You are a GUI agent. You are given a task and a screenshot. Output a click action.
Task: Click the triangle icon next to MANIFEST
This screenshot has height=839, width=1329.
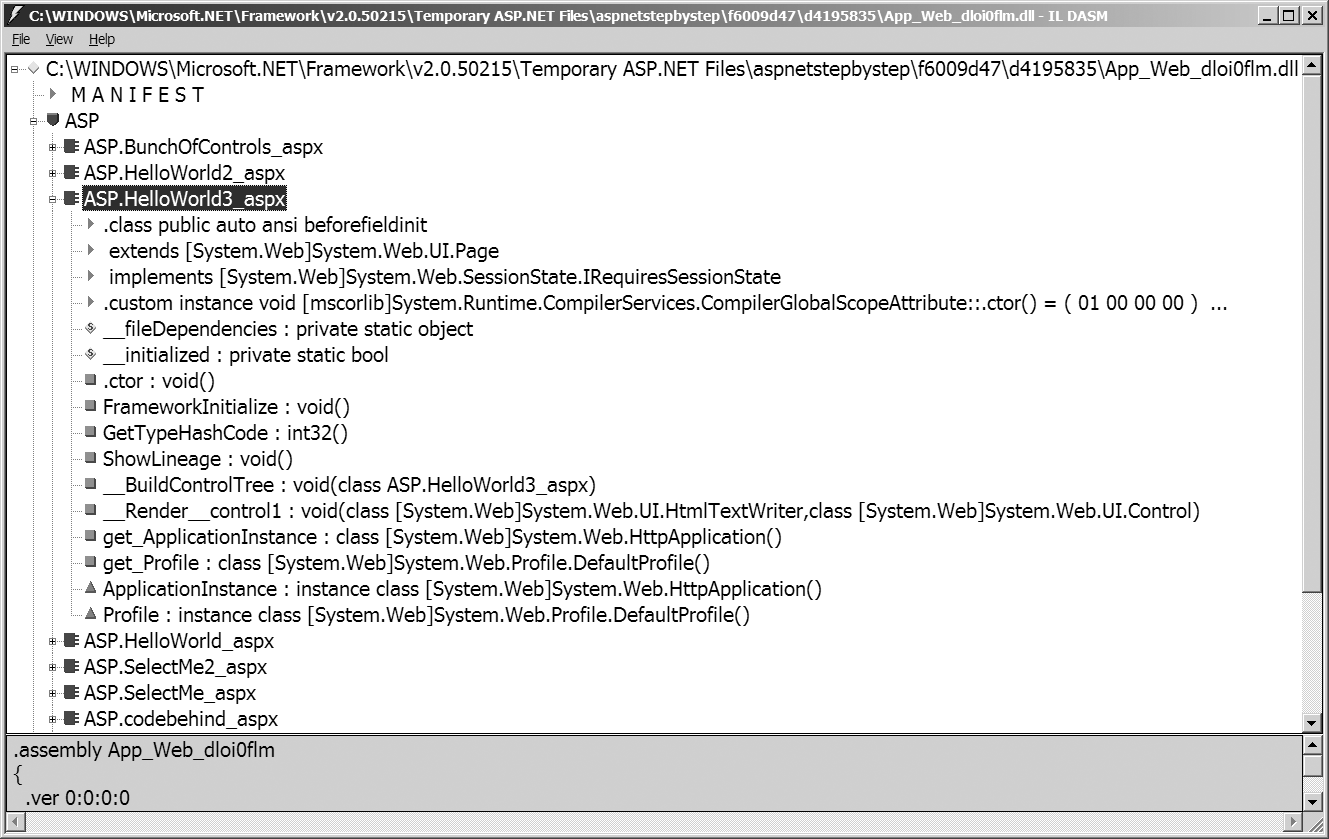click(54, 94)
